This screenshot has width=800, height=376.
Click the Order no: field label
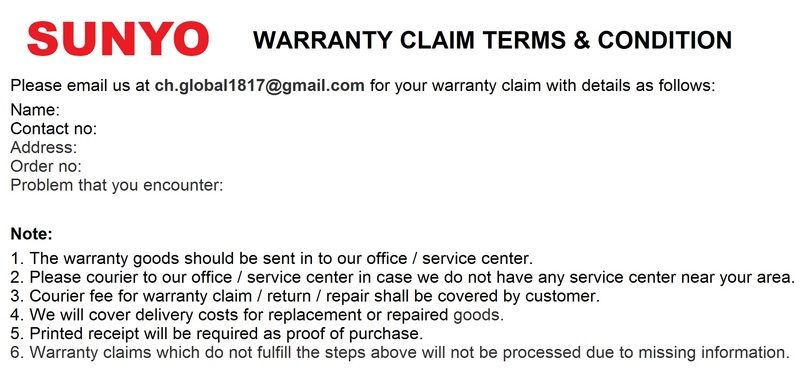pos(46,166)
